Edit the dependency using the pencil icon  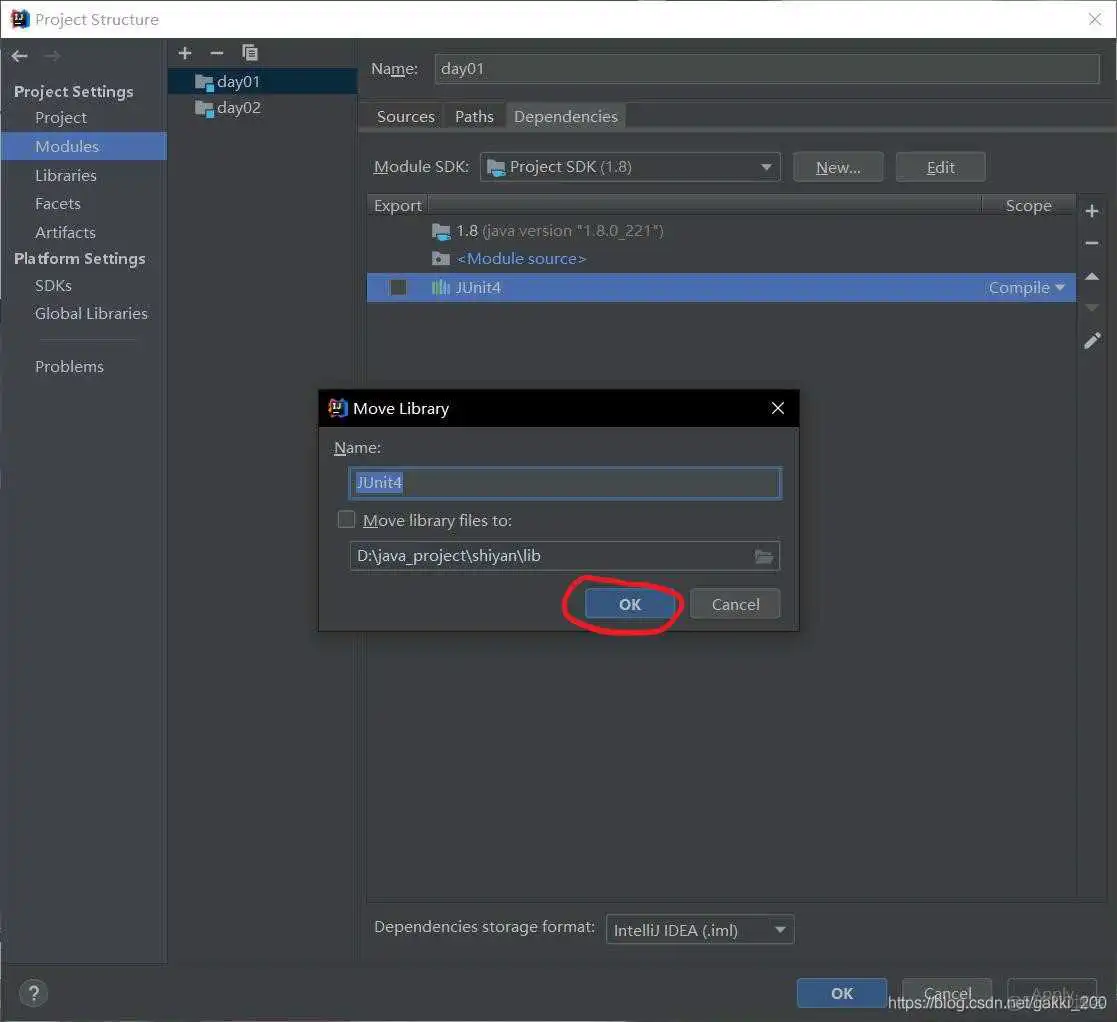click(1092, 340)
